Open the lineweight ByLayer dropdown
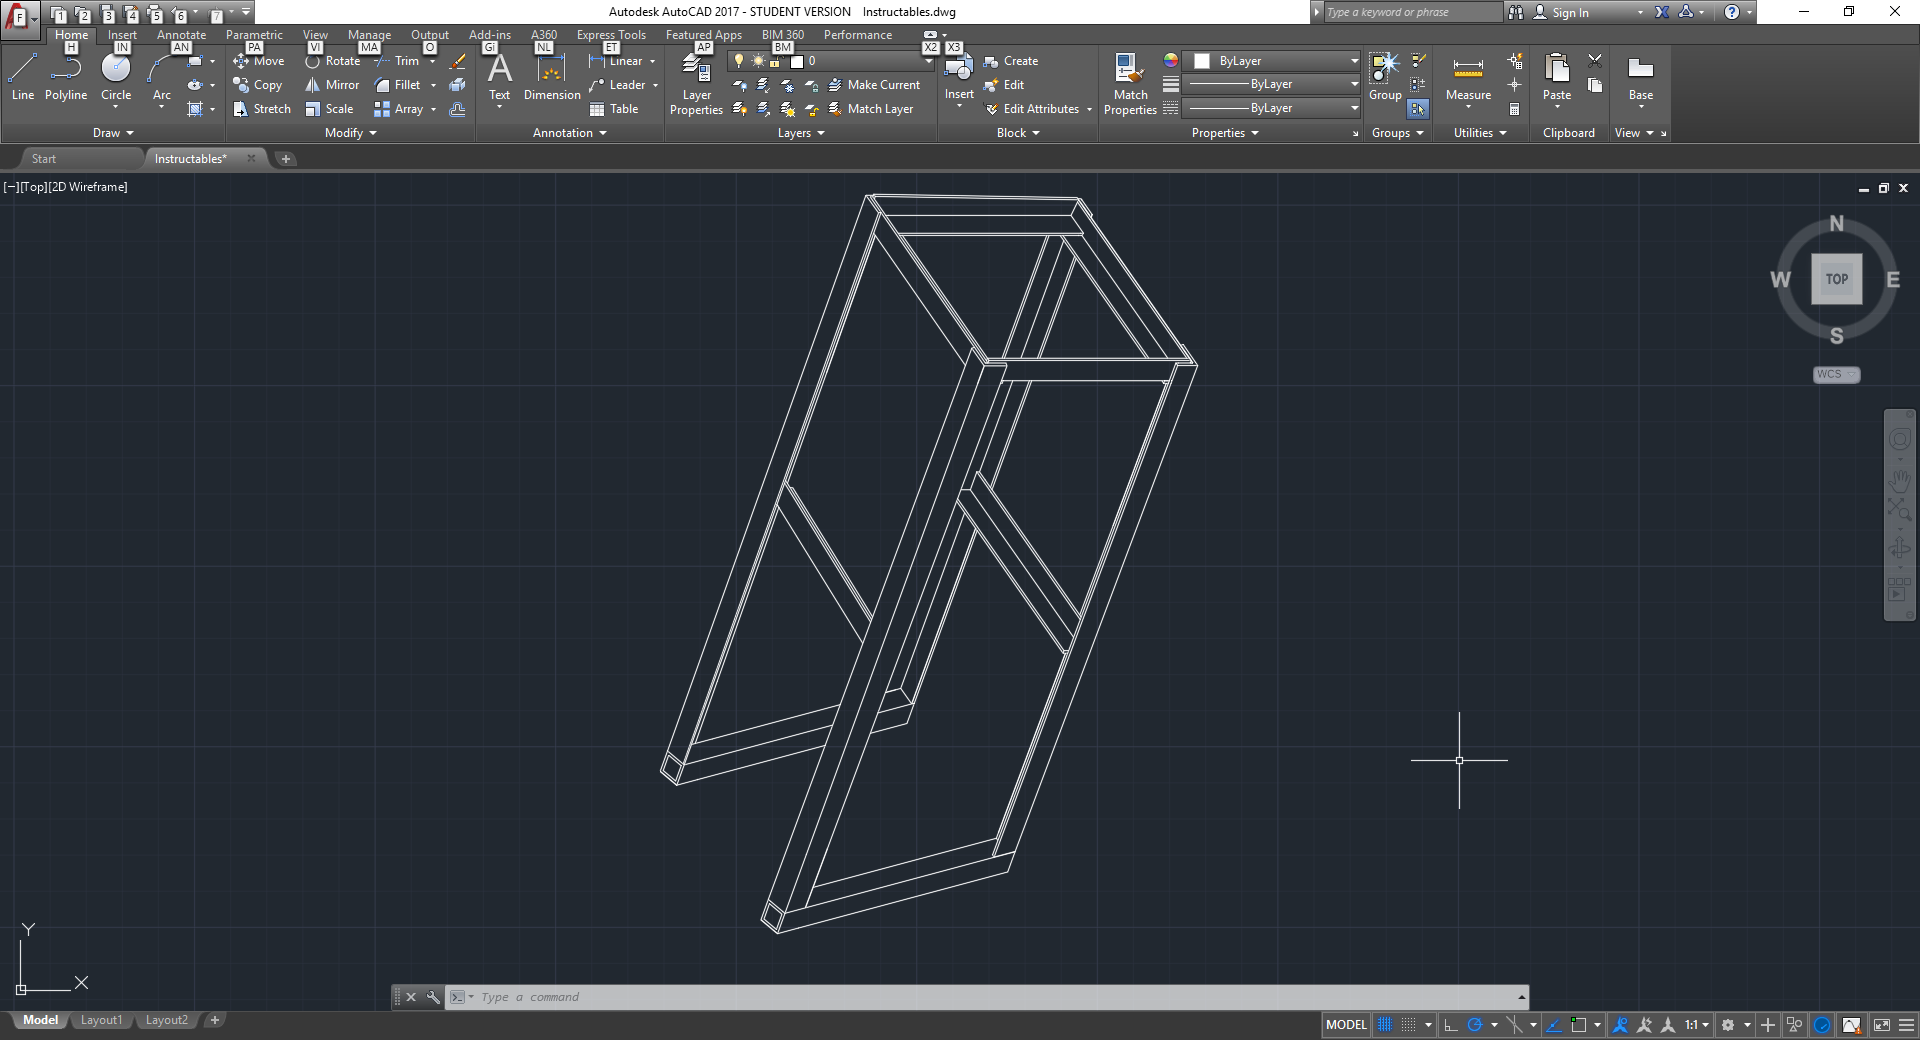 [x=1272, y=84]
